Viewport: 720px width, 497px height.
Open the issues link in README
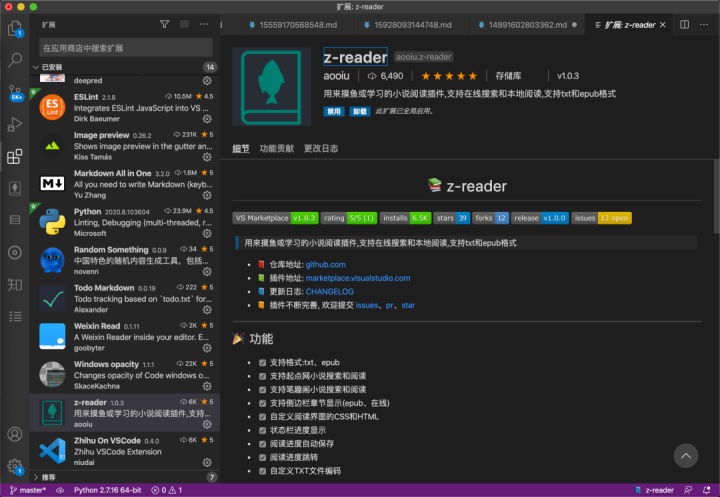(366, 305)
